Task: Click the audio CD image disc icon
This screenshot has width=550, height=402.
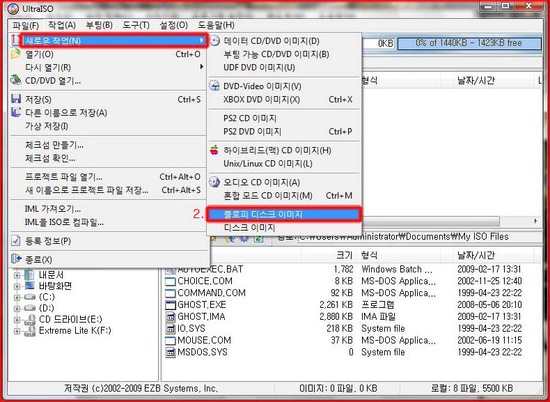Action: pos(214,182)
